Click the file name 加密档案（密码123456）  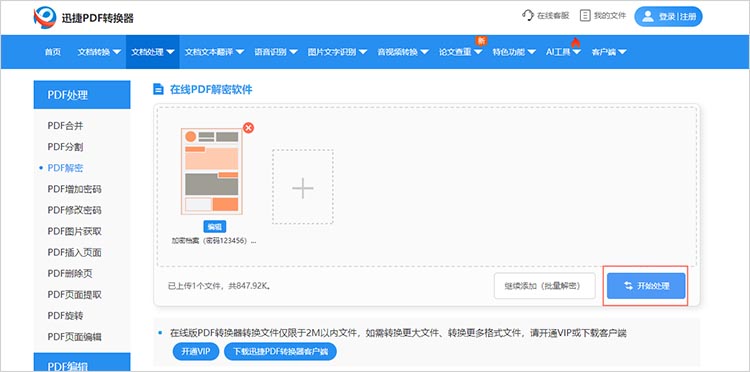click(214, 241)
